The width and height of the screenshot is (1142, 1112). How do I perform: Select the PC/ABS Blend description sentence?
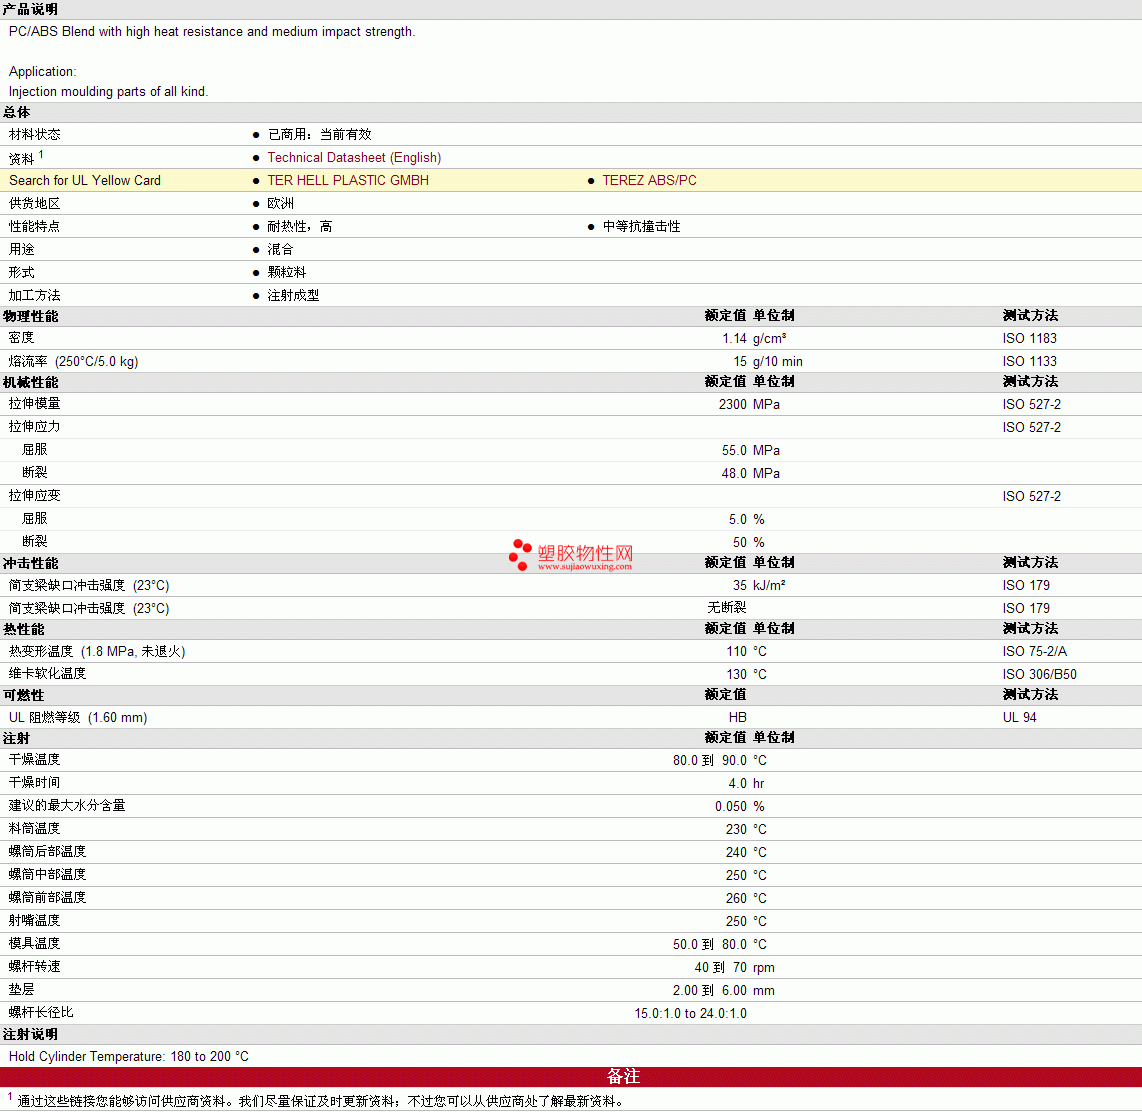[x=212, y=32]
